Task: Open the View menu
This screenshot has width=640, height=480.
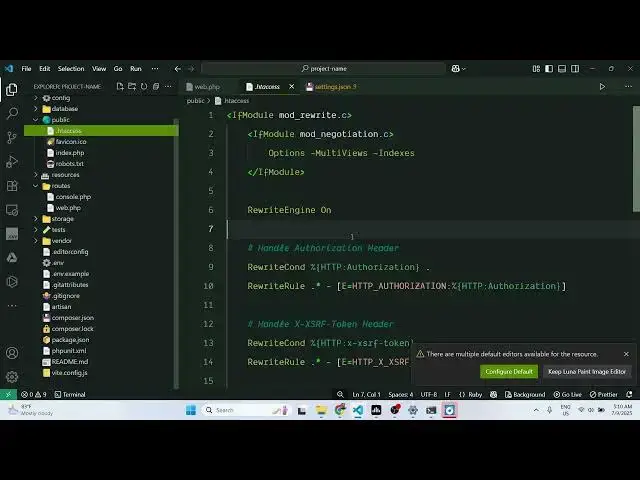Action: (x=99, y=69)
